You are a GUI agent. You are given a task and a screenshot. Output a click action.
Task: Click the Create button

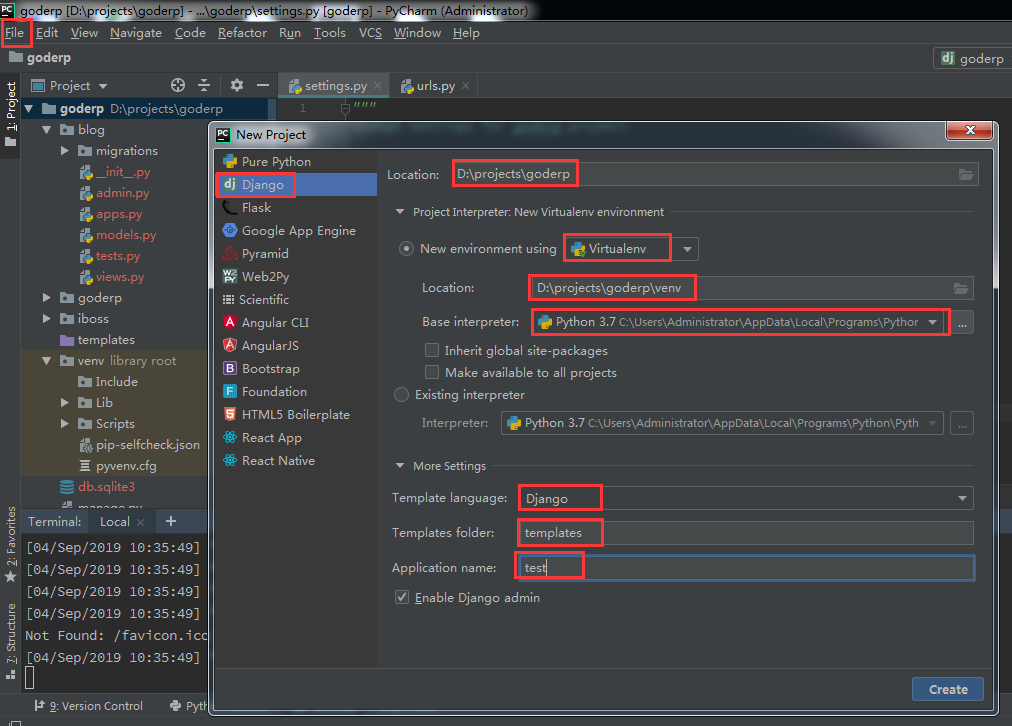(947, 689)
